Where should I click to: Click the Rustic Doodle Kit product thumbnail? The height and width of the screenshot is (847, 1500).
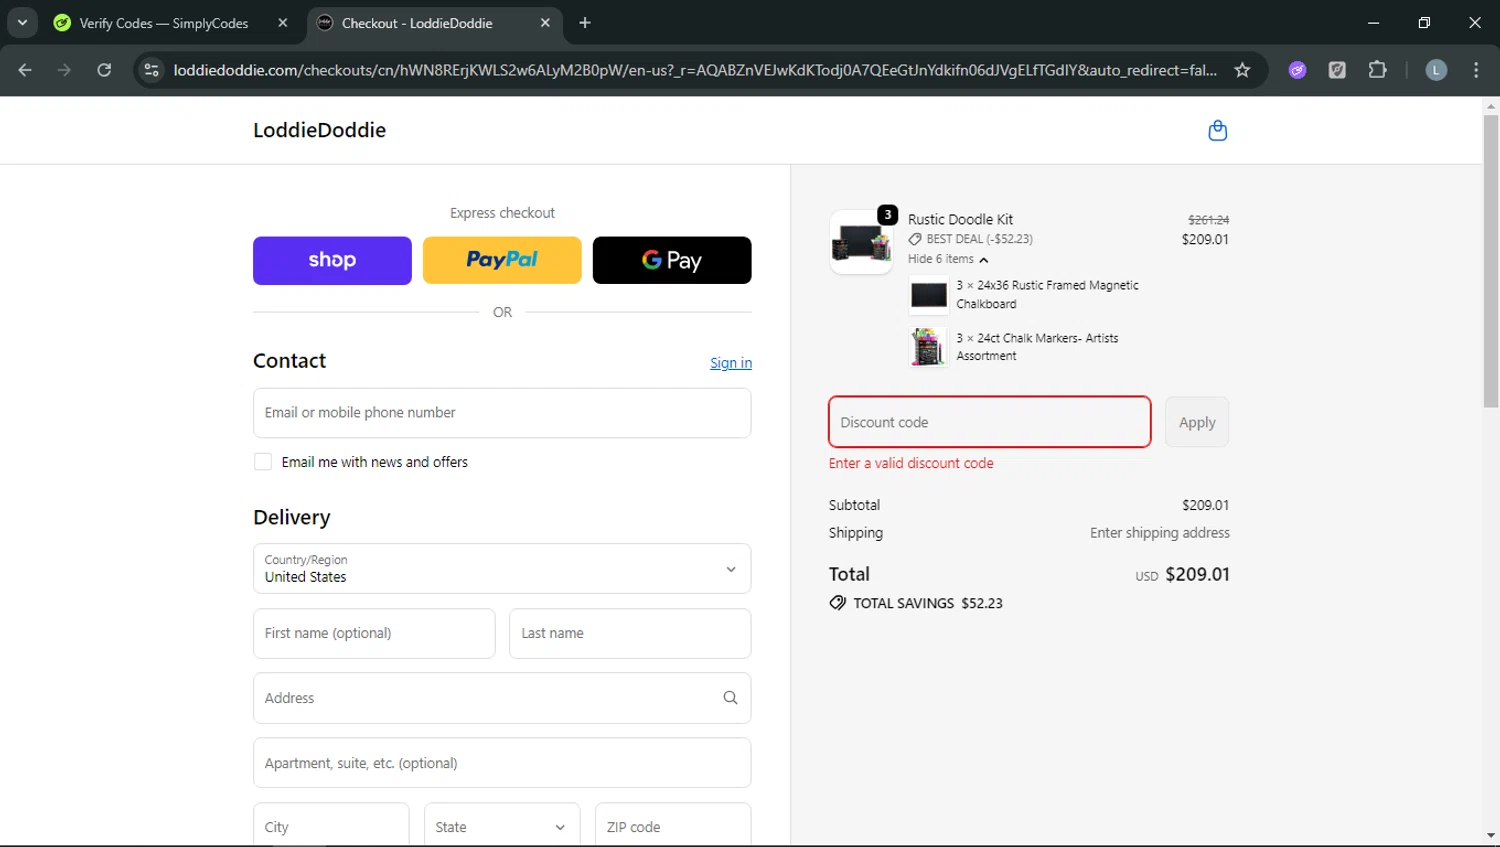click(x=861, y=242)
